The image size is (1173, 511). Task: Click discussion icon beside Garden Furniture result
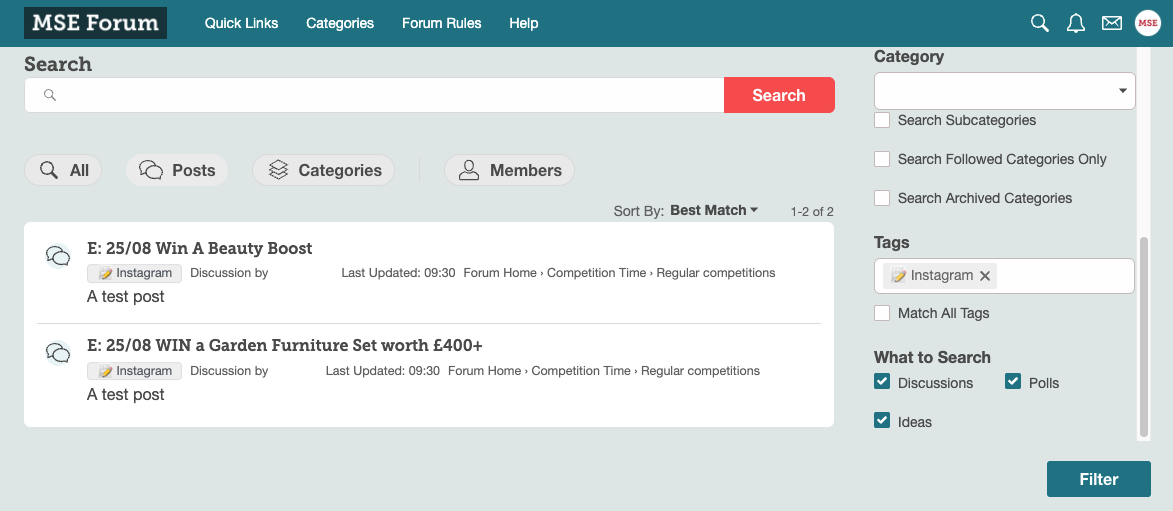click(x=58, y=353)
